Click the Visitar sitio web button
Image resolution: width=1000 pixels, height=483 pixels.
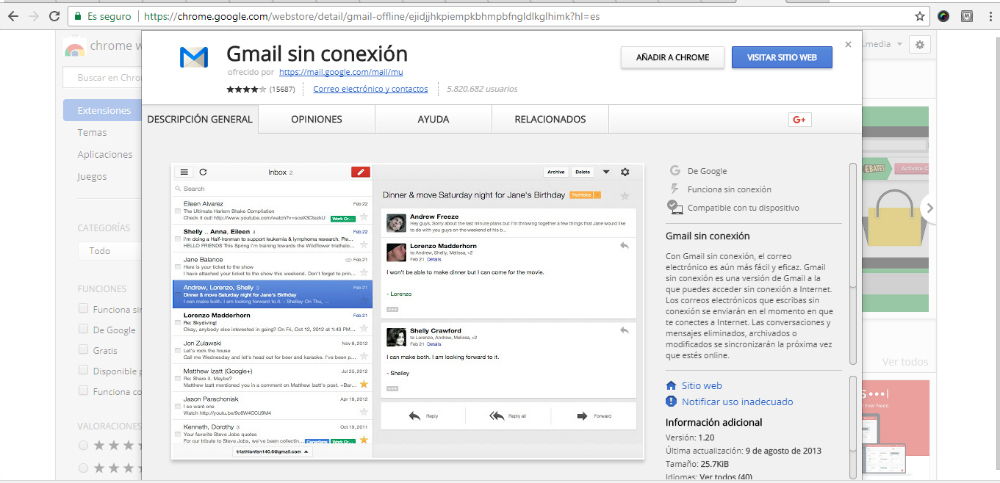click(781, 58)
